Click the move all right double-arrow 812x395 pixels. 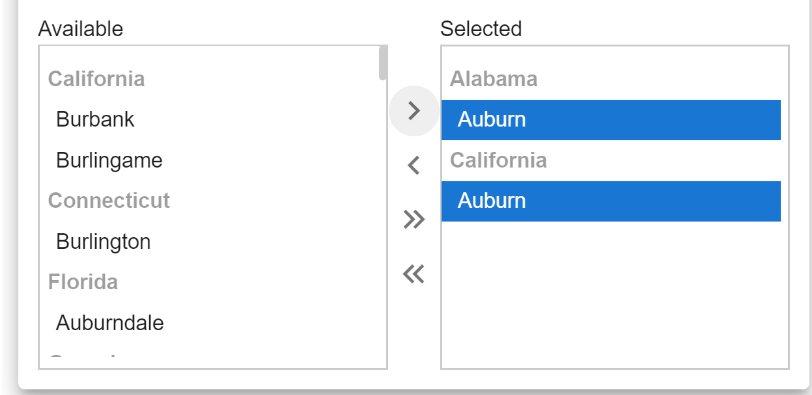414,220
